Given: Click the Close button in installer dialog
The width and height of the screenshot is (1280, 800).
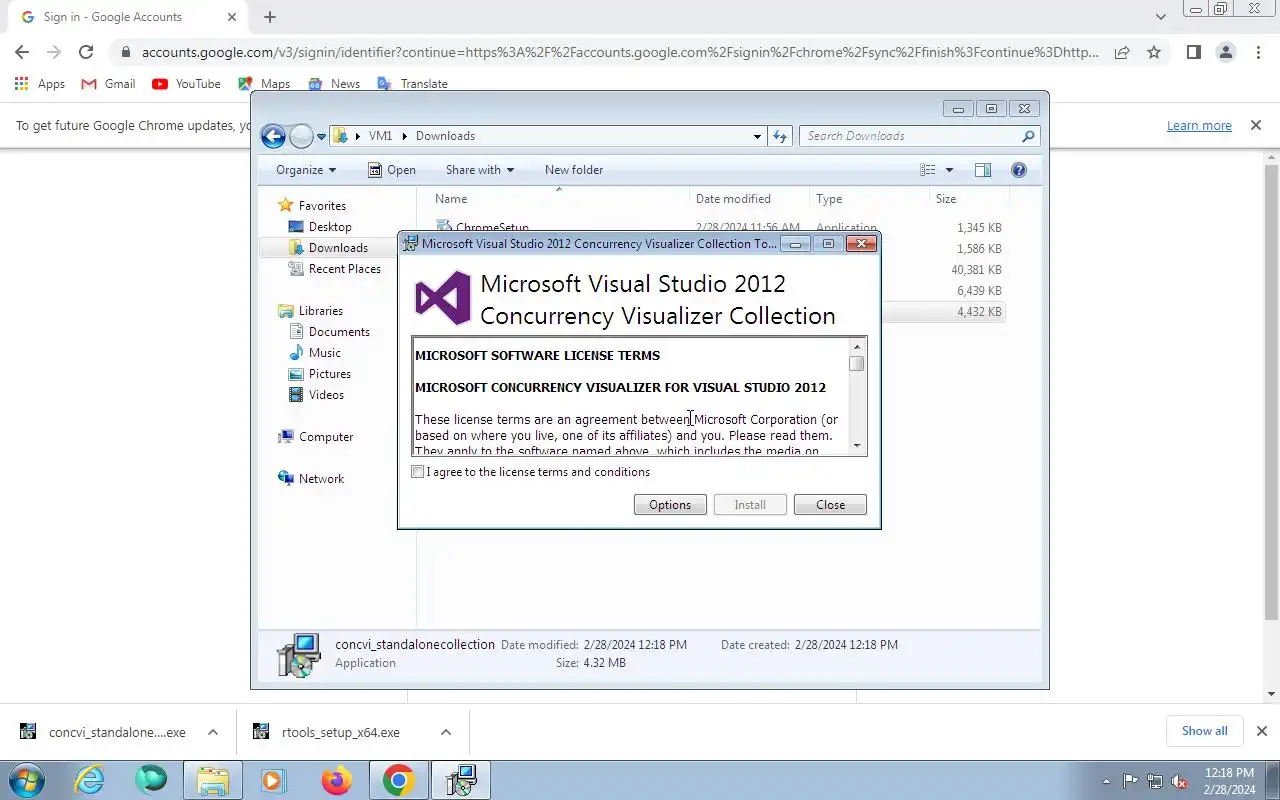Looking at the screenshot, I should [830, 505].
